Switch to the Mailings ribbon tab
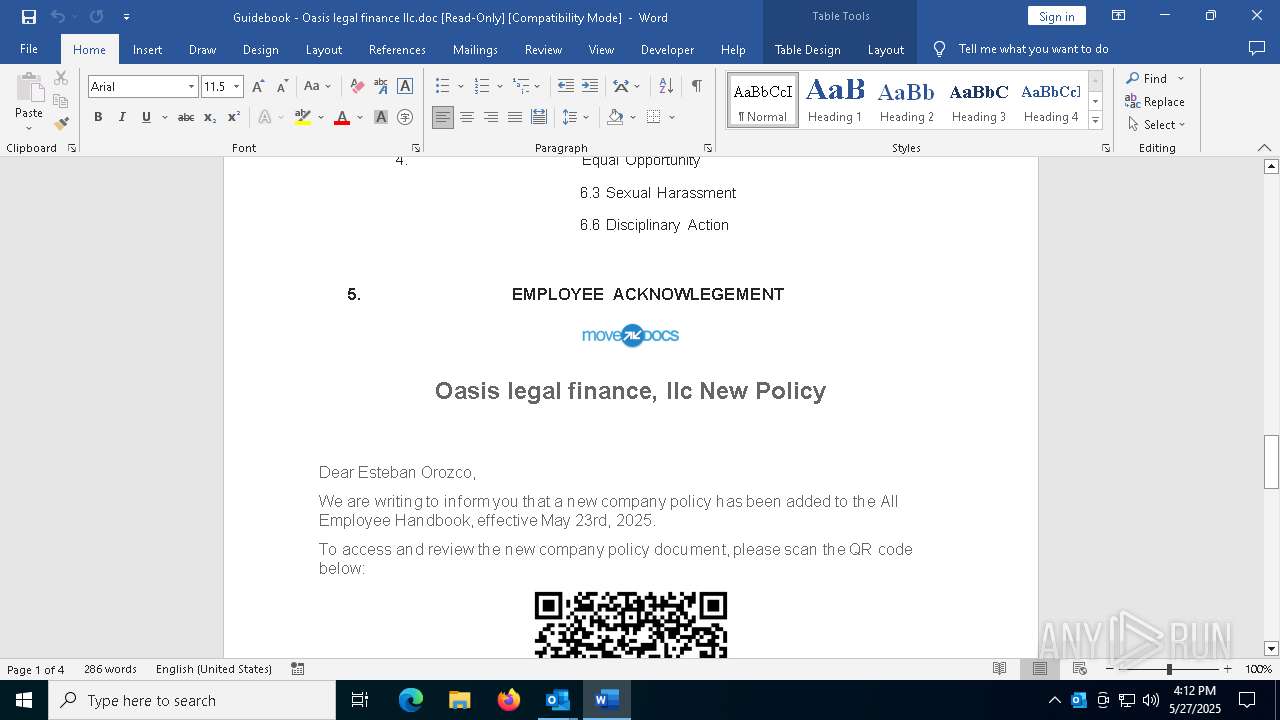Screen dimensions: 1280x720 [475, 49]
